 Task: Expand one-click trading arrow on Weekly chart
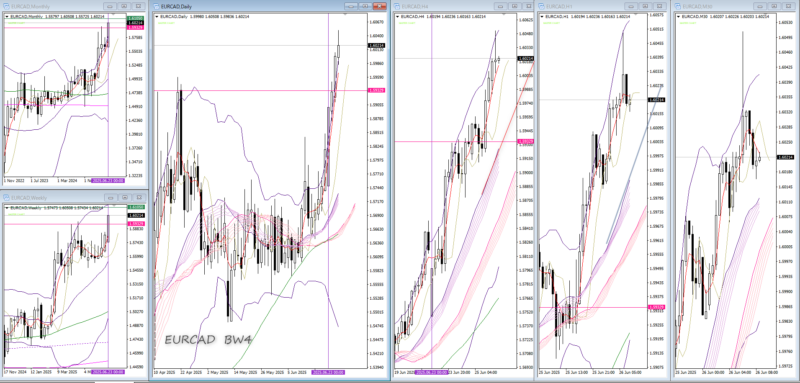(x=7, y=208)
